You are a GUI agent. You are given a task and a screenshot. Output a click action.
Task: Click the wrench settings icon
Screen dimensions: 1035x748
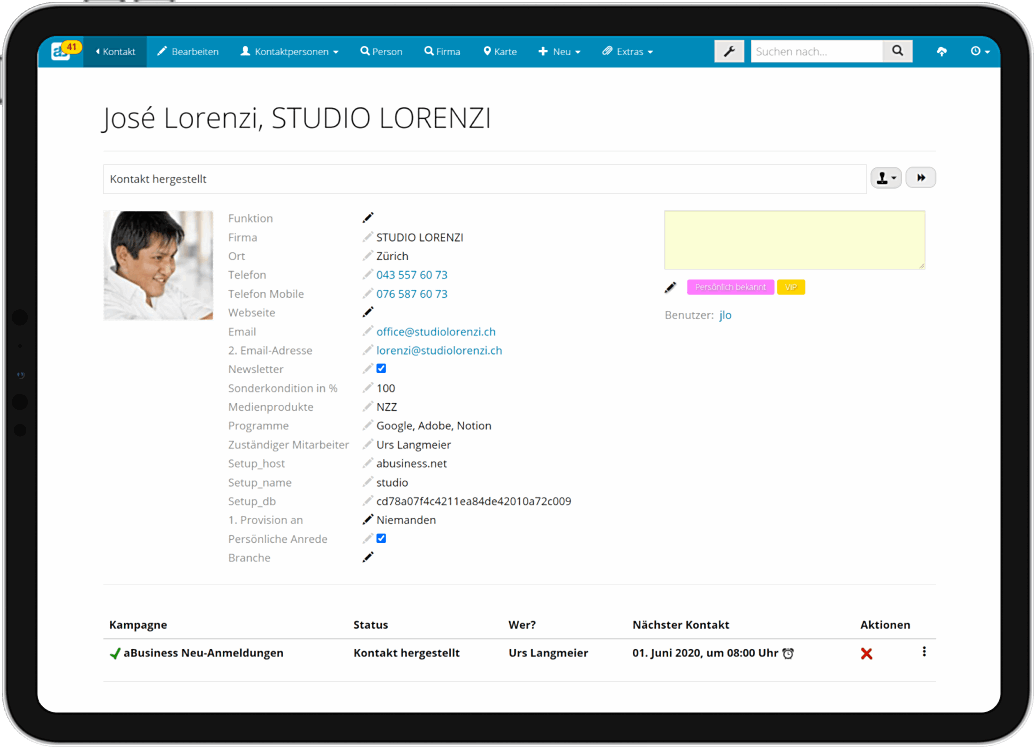pyautogui.click(x=729, y=51)
